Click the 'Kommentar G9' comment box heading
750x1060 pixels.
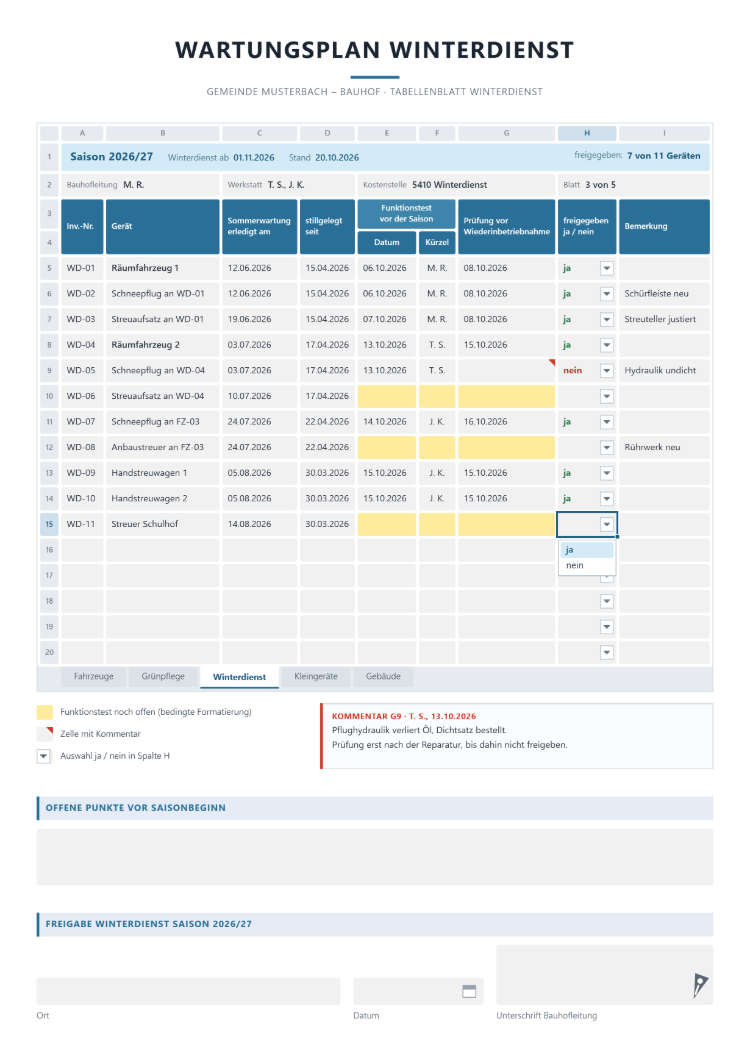(404, 716)
